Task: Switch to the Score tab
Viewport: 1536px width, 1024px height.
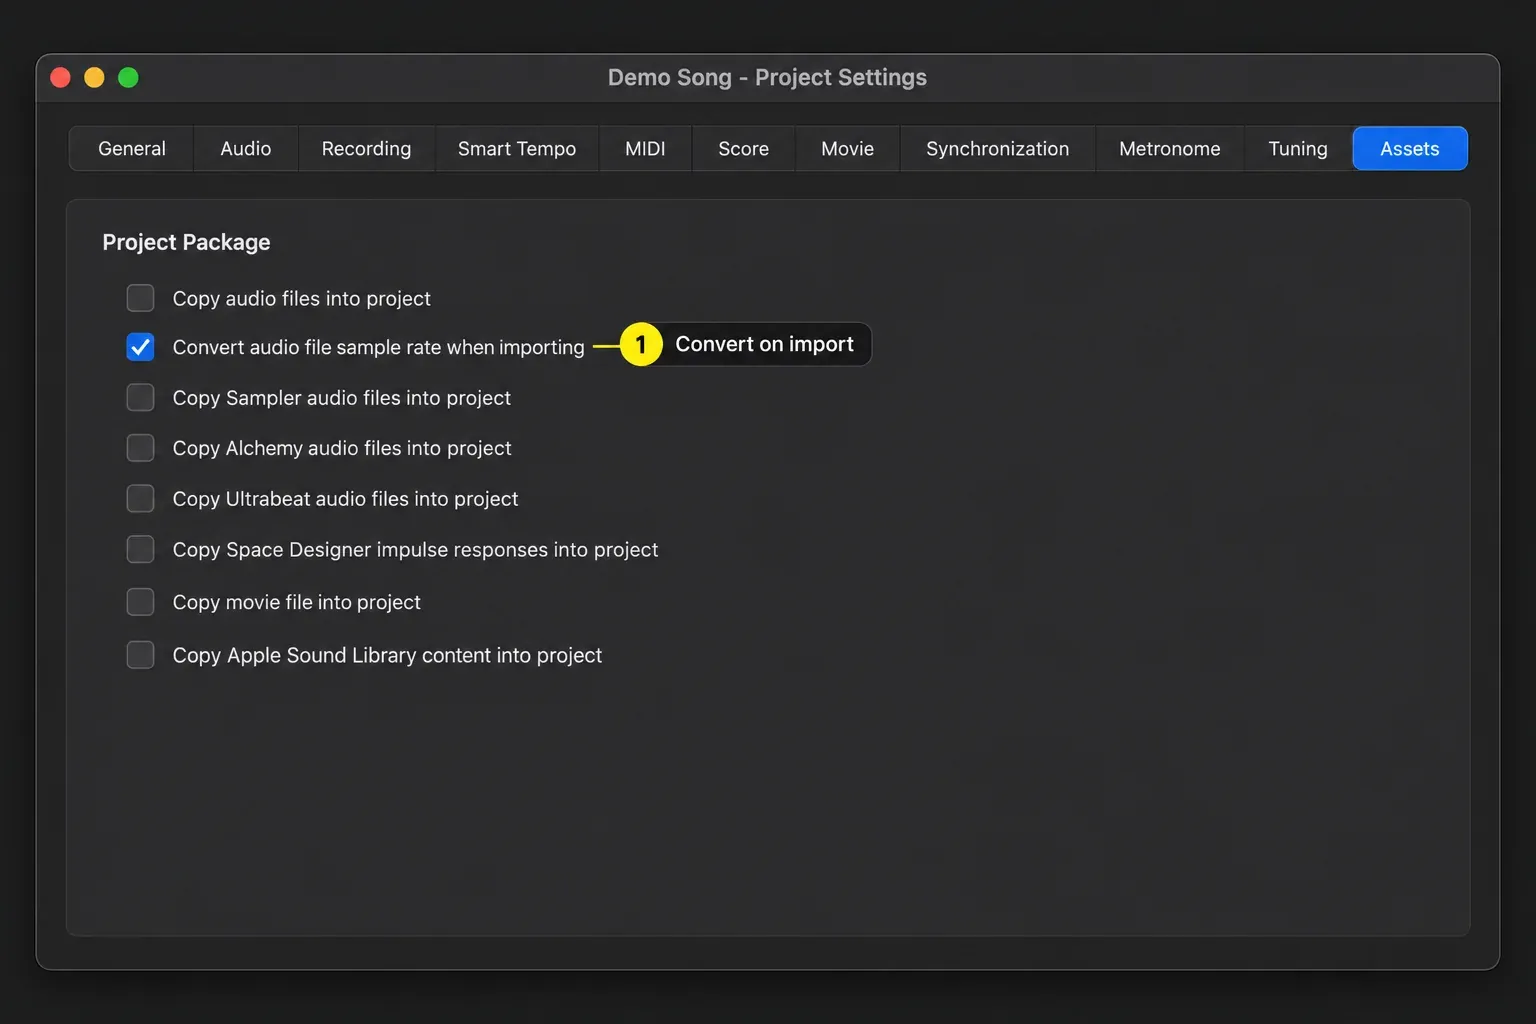Action: pyautogui.click(x=743, y=149)
